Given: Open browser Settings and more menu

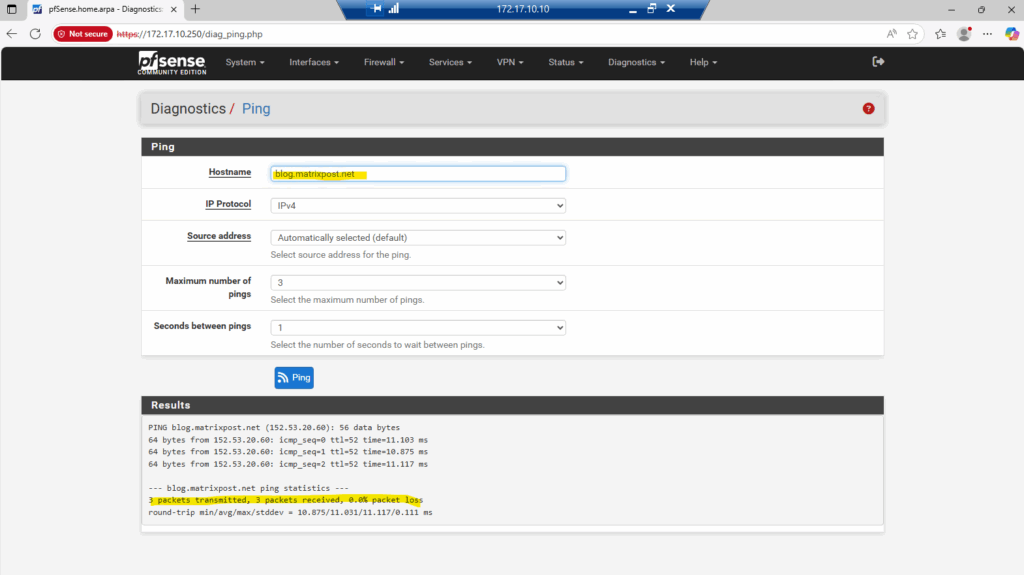Looking at the screenshot, I should tap(987, 34).
